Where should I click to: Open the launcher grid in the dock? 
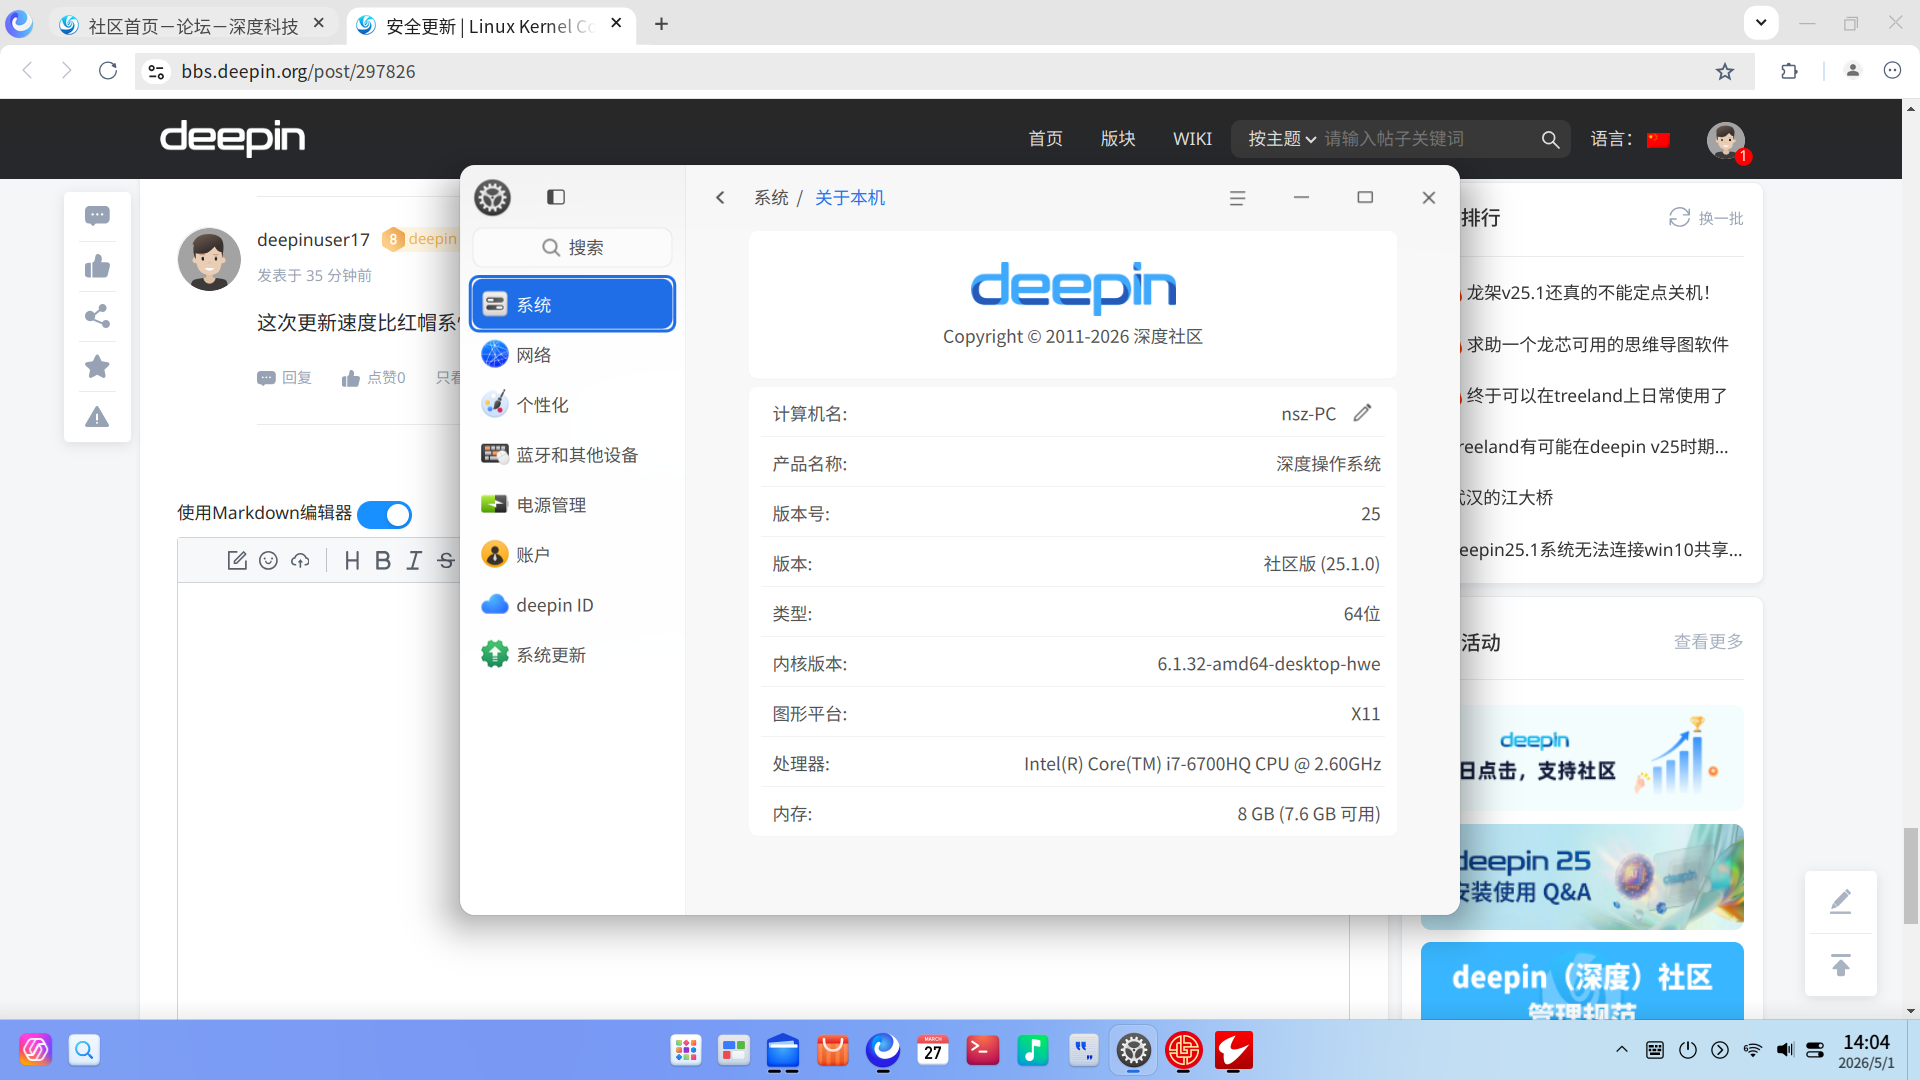click(686, 1050)
